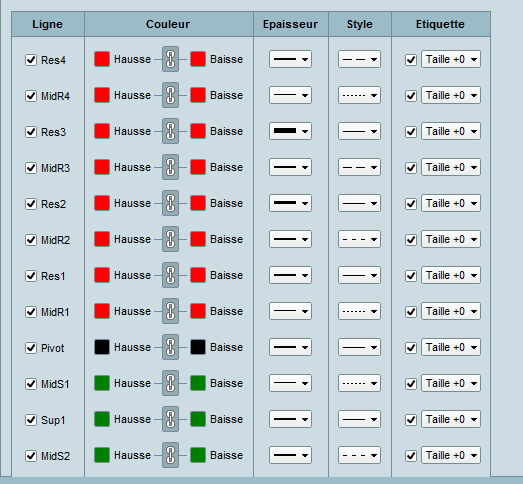Open the Taille +0 dropdown for MidS1
This screenshot has height=484, width=523.
pyautogui.click(x=451, y=383)
